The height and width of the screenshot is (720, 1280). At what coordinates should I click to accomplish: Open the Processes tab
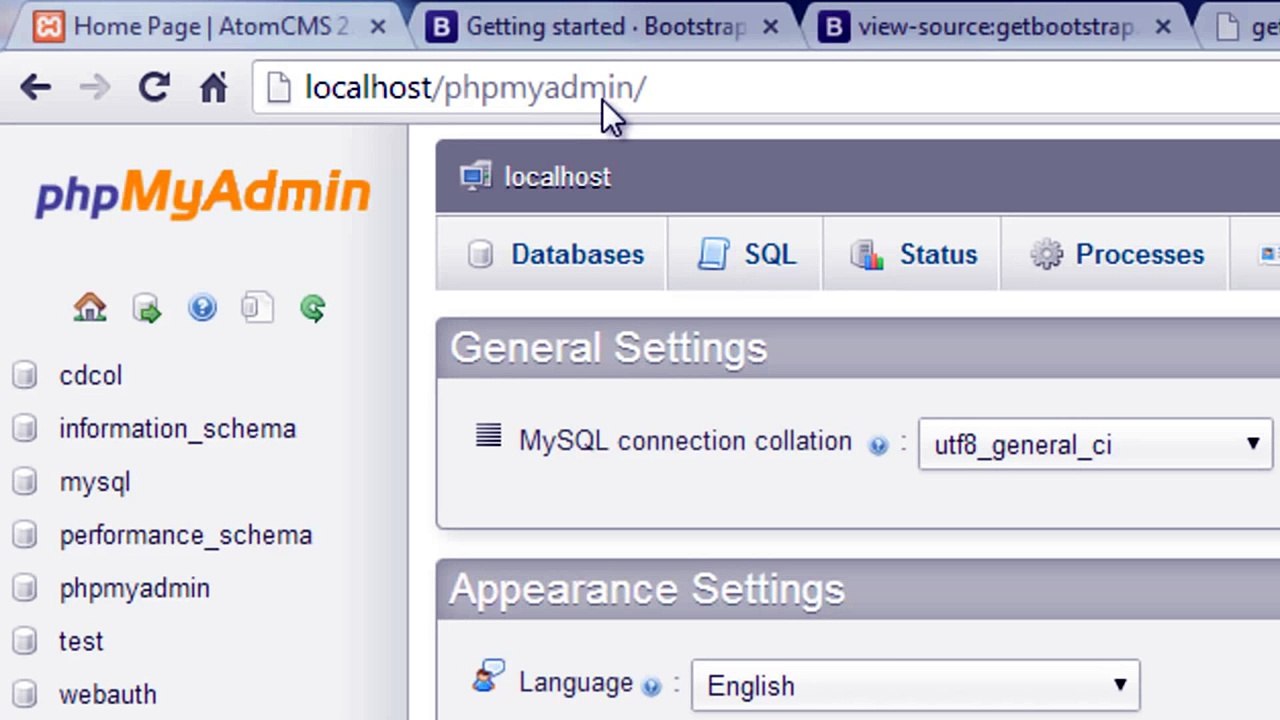coord(1116,255)
